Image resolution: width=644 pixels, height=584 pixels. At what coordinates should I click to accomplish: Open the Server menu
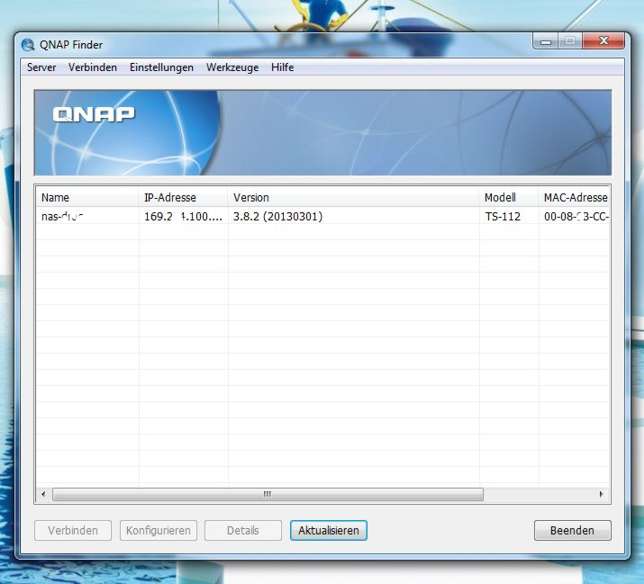(x=41, y=67)
